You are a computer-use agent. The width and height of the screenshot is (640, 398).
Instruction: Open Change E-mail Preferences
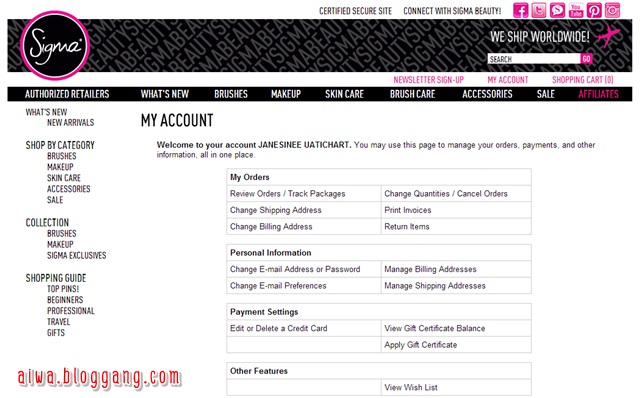[278, 286]
